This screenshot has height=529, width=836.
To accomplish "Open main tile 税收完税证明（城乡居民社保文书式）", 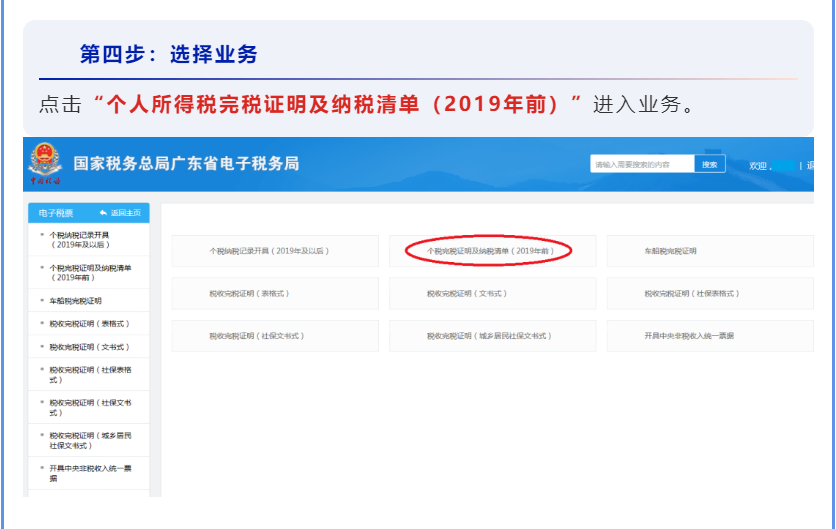I will pos(489,336).
